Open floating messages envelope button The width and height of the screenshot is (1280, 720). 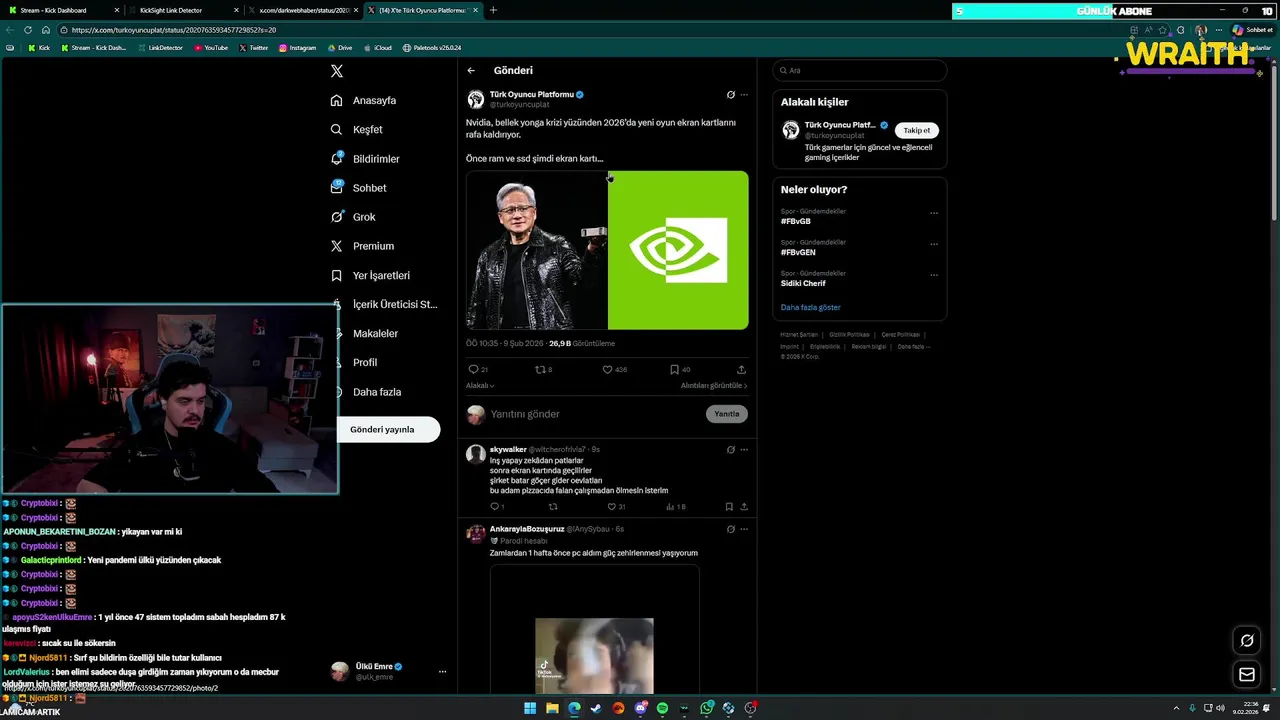point(1247,675)
